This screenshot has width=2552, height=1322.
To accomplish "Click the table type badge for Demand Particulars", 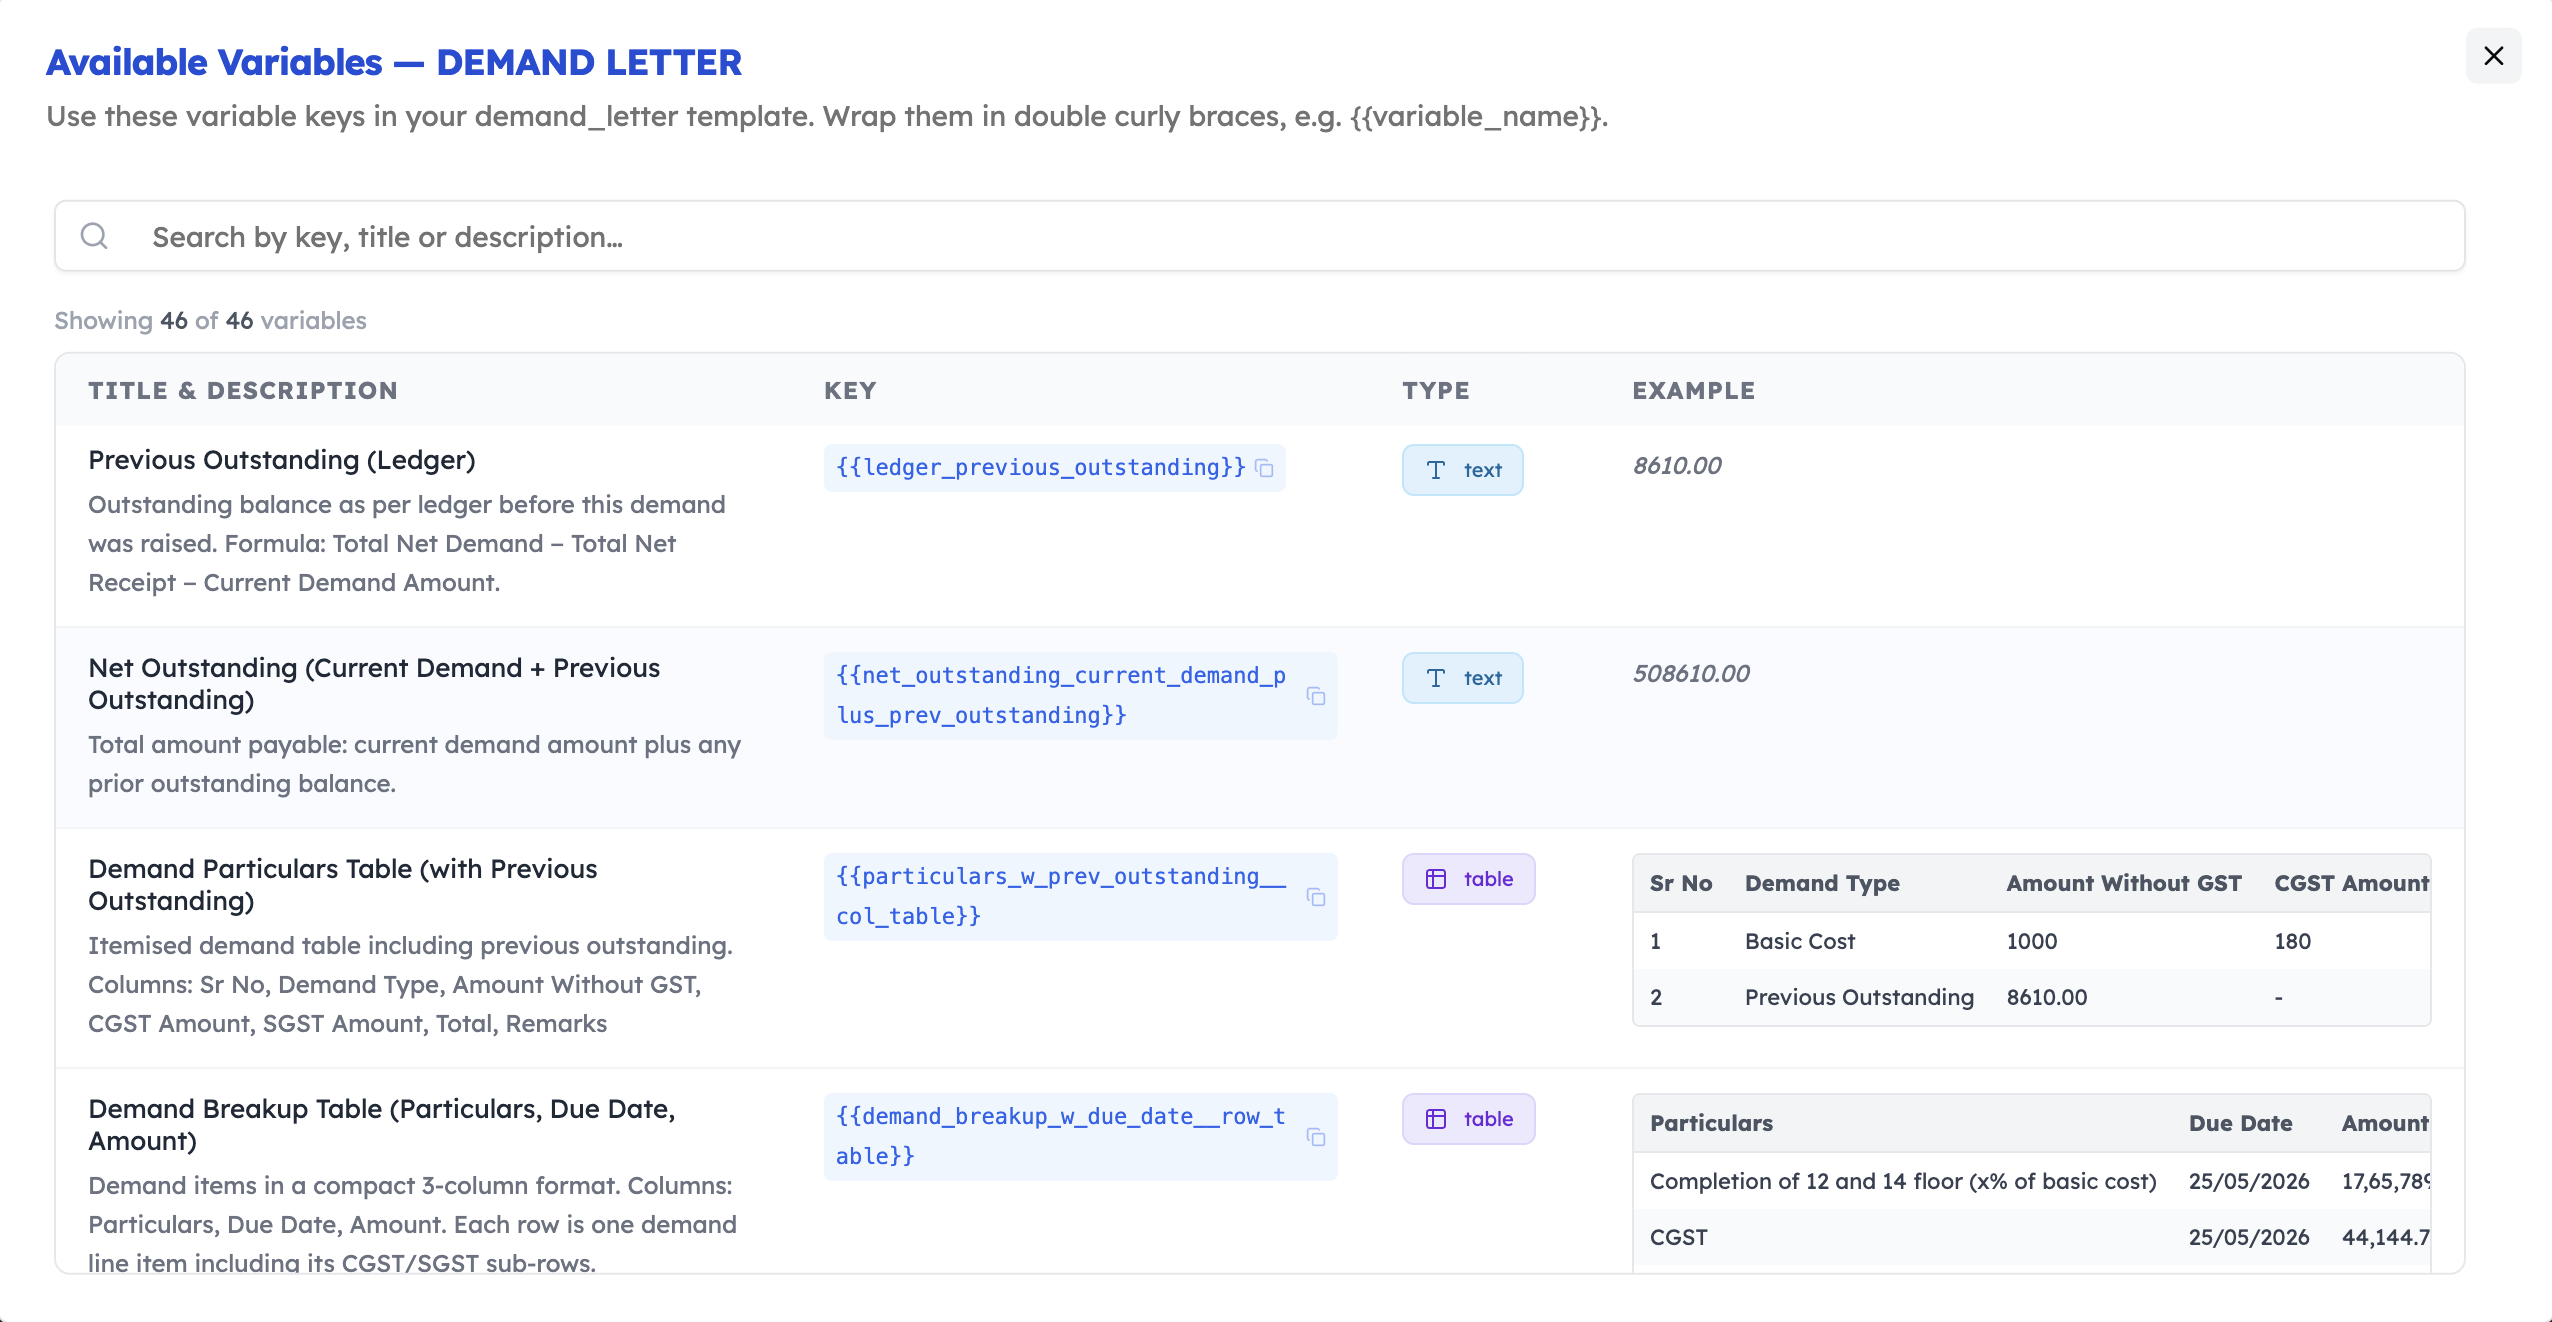I will [x=1468, y=879].
